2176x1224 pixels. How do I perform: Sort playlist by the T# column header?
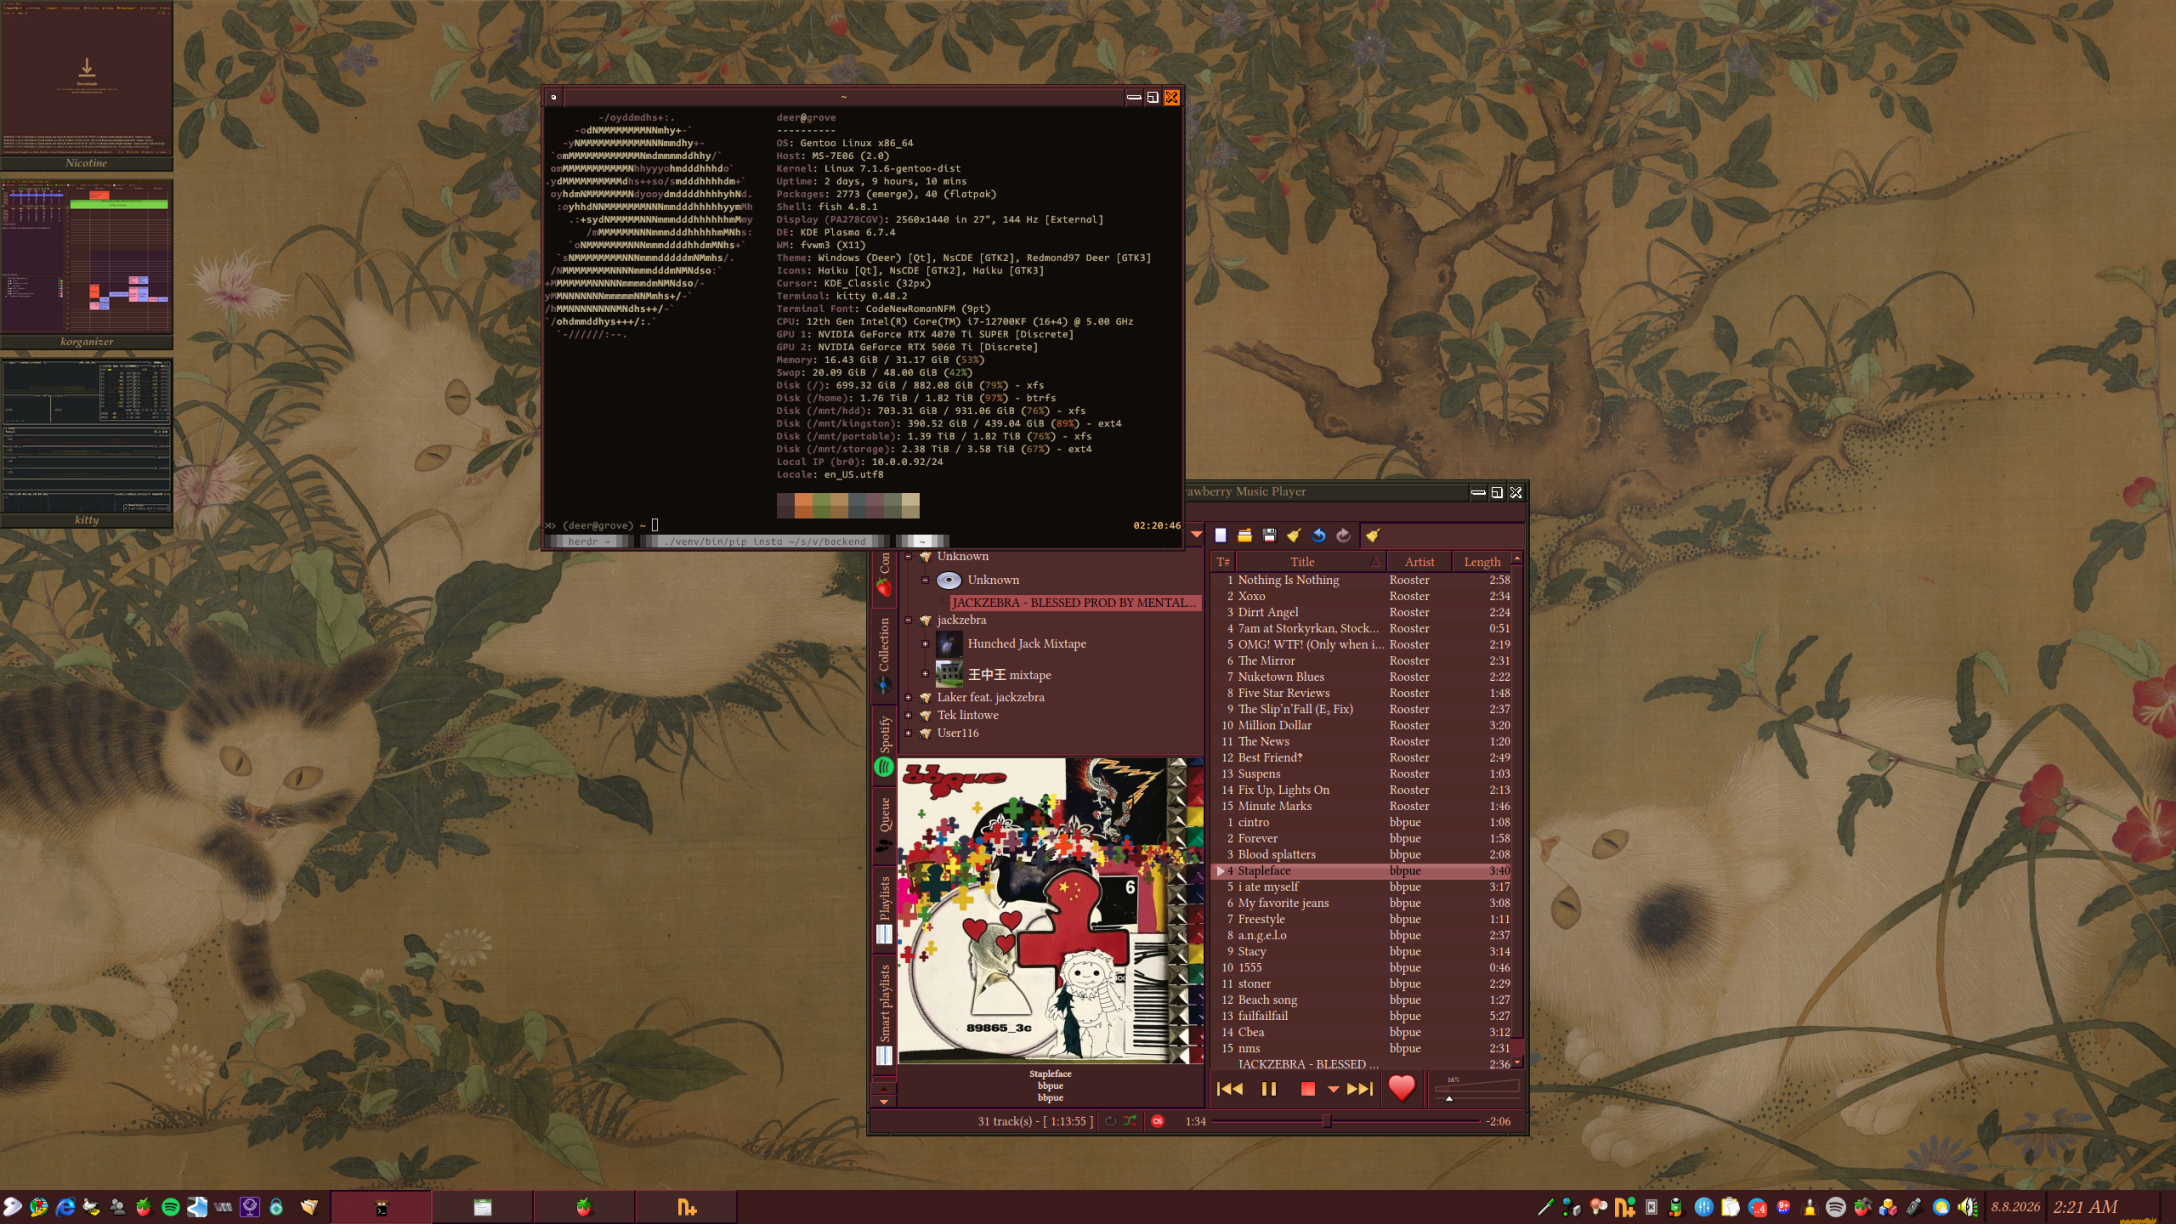[x=1223, y=562]
